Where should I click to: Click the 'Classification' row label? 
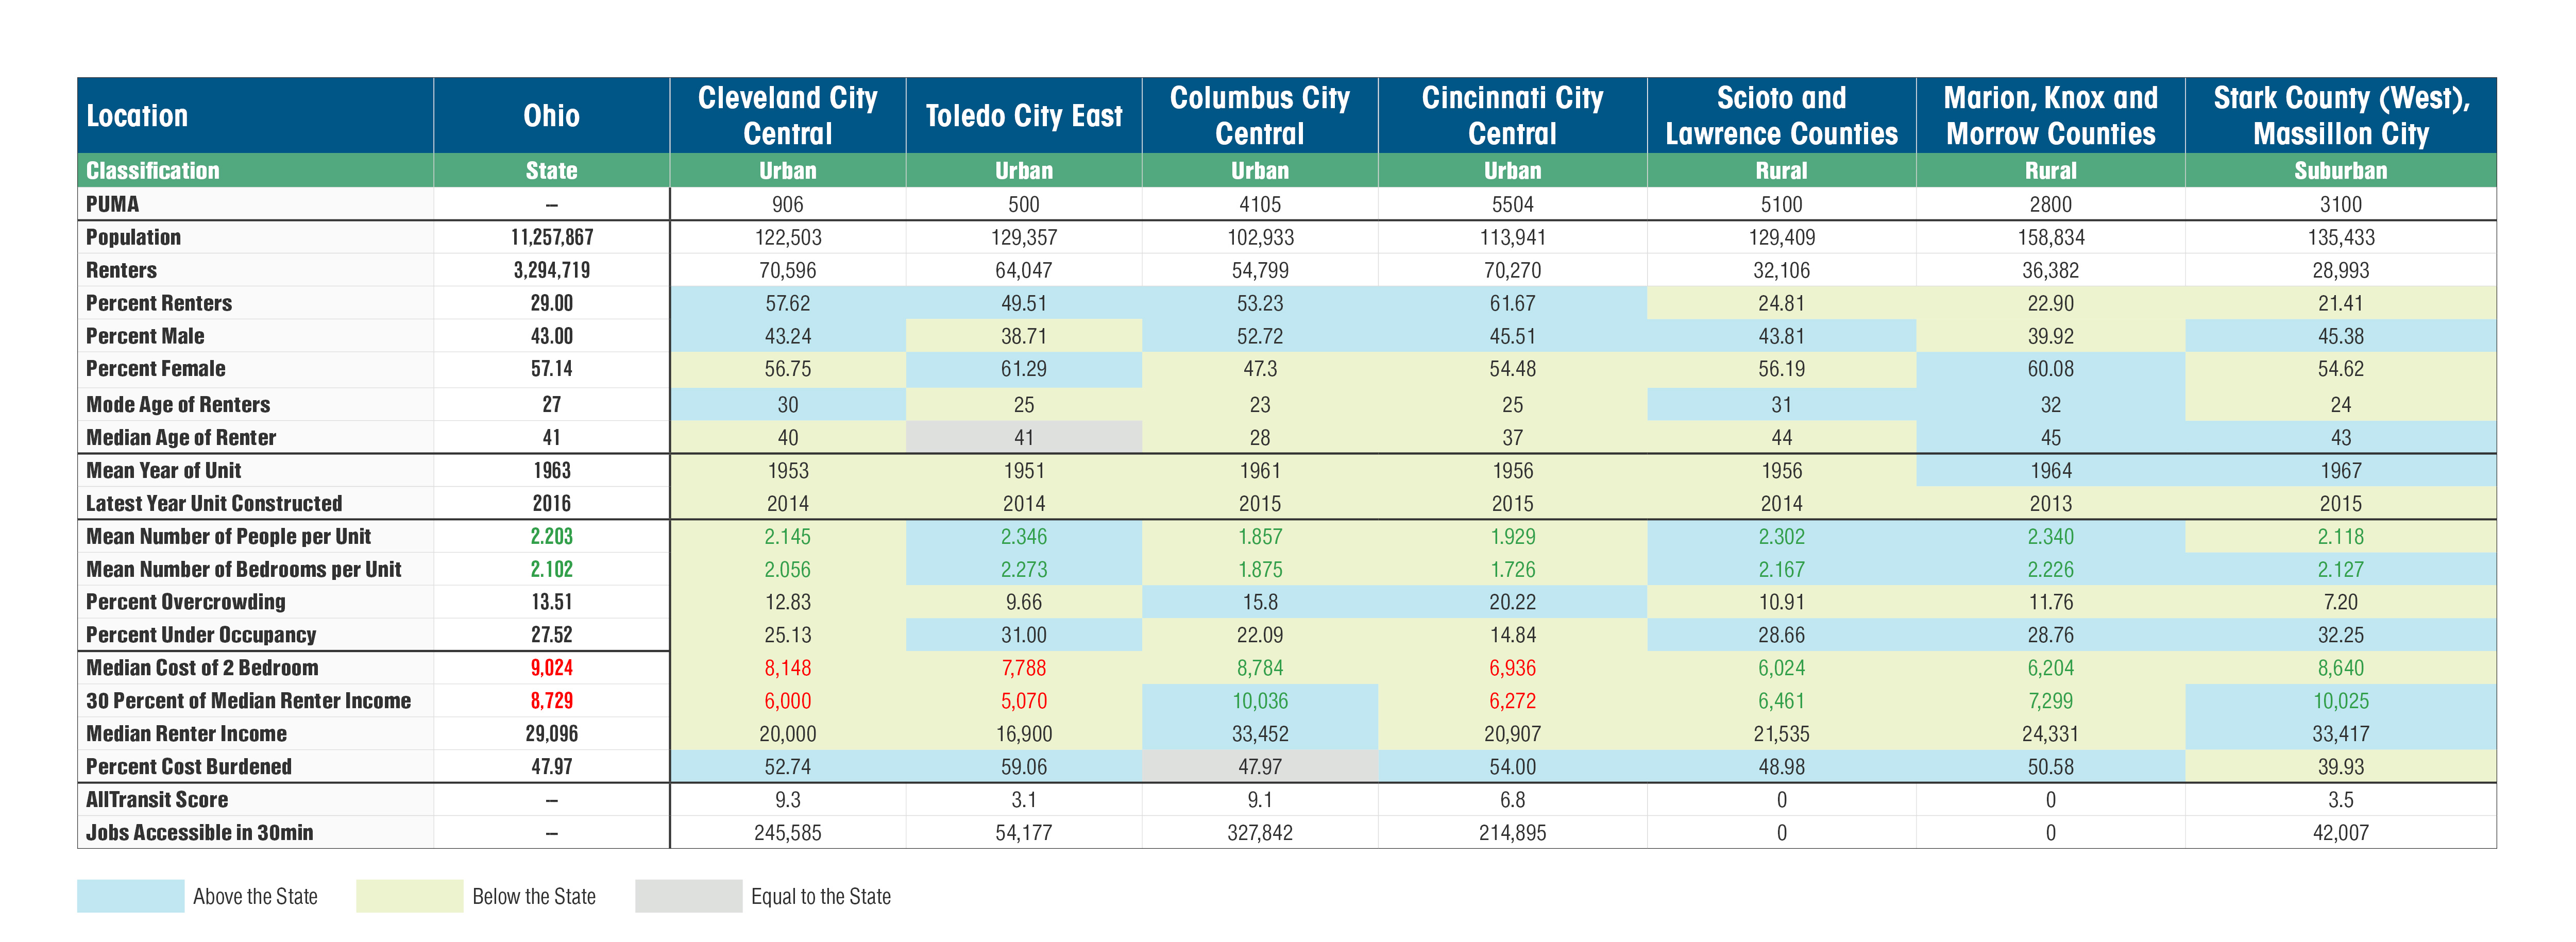pos(152,171)
